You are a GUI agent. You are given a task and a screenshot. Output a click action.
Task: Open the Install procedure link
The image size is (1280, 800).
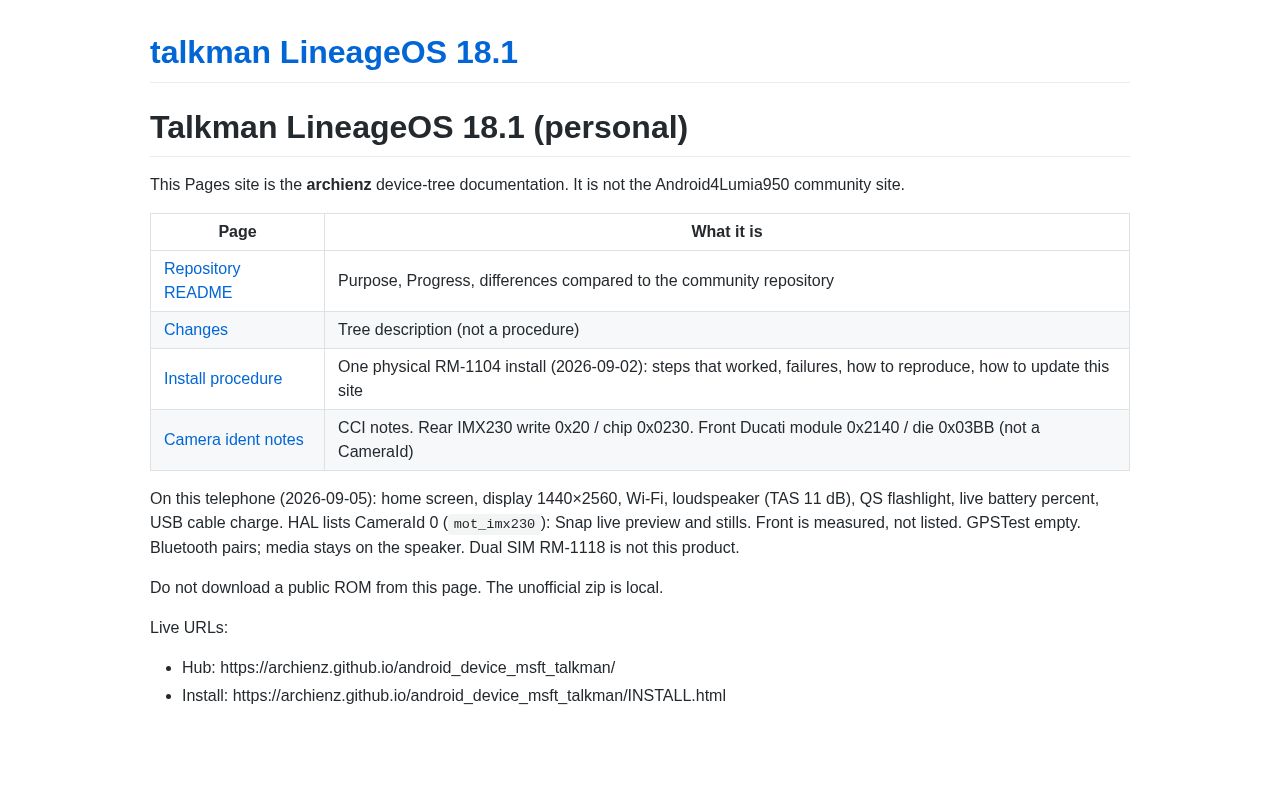coord(223,379)
